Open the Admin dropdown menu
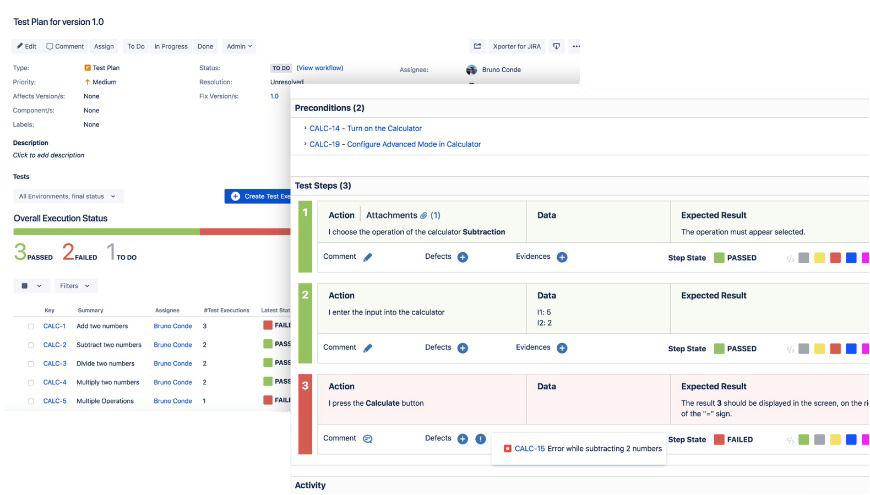The height and width of the screenshot is (495, 870). point(239,47)
